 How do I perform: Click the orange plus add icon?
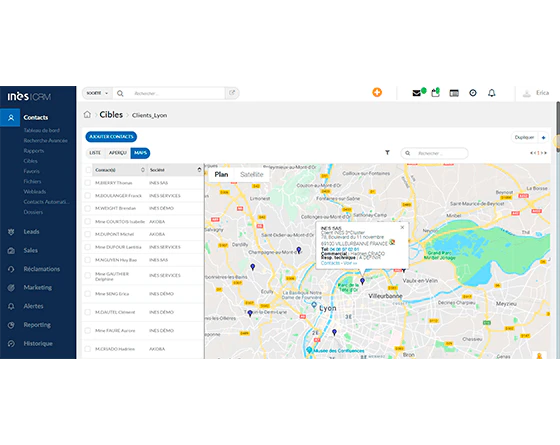(377, 92)
